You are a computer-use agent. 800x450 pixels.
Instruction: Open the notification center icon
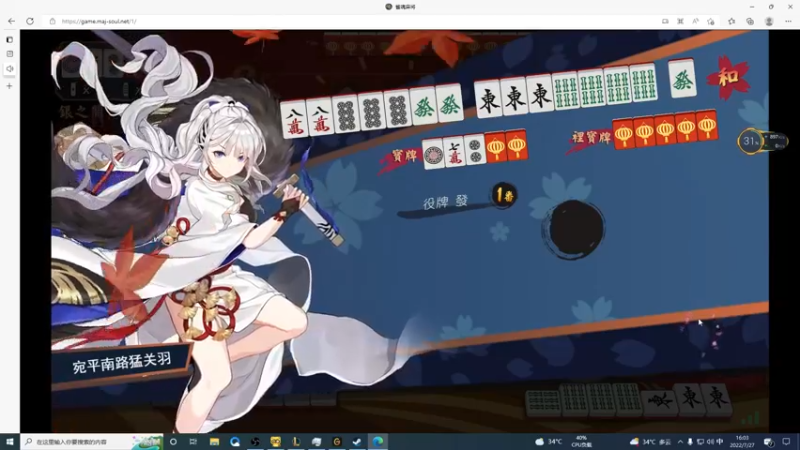tap(786, 442)
